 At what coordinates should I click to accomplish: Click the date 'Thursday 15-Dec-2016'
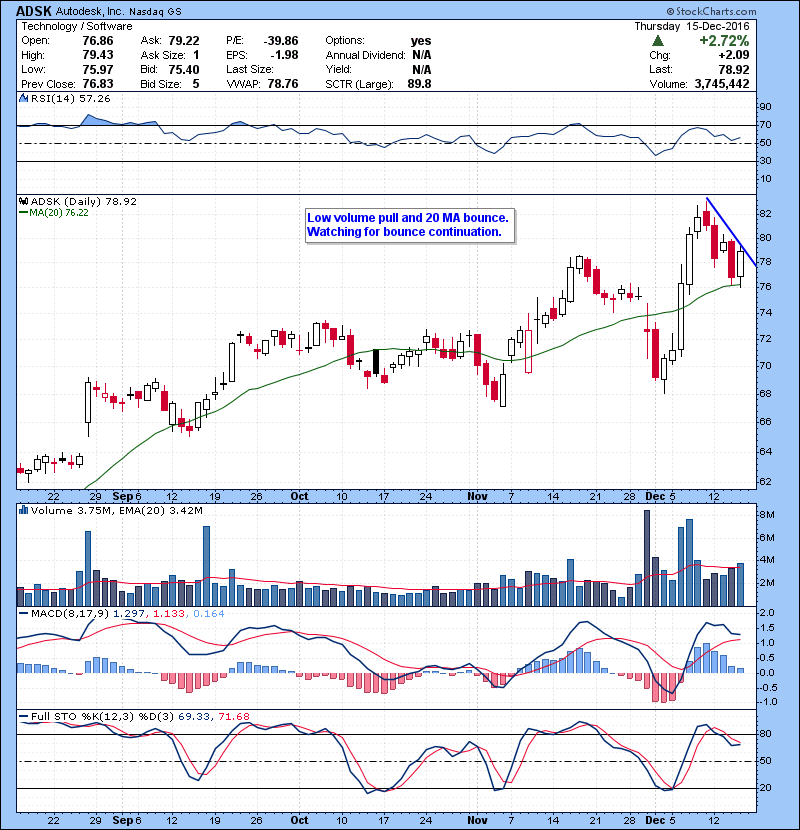[x=692, y=26]
